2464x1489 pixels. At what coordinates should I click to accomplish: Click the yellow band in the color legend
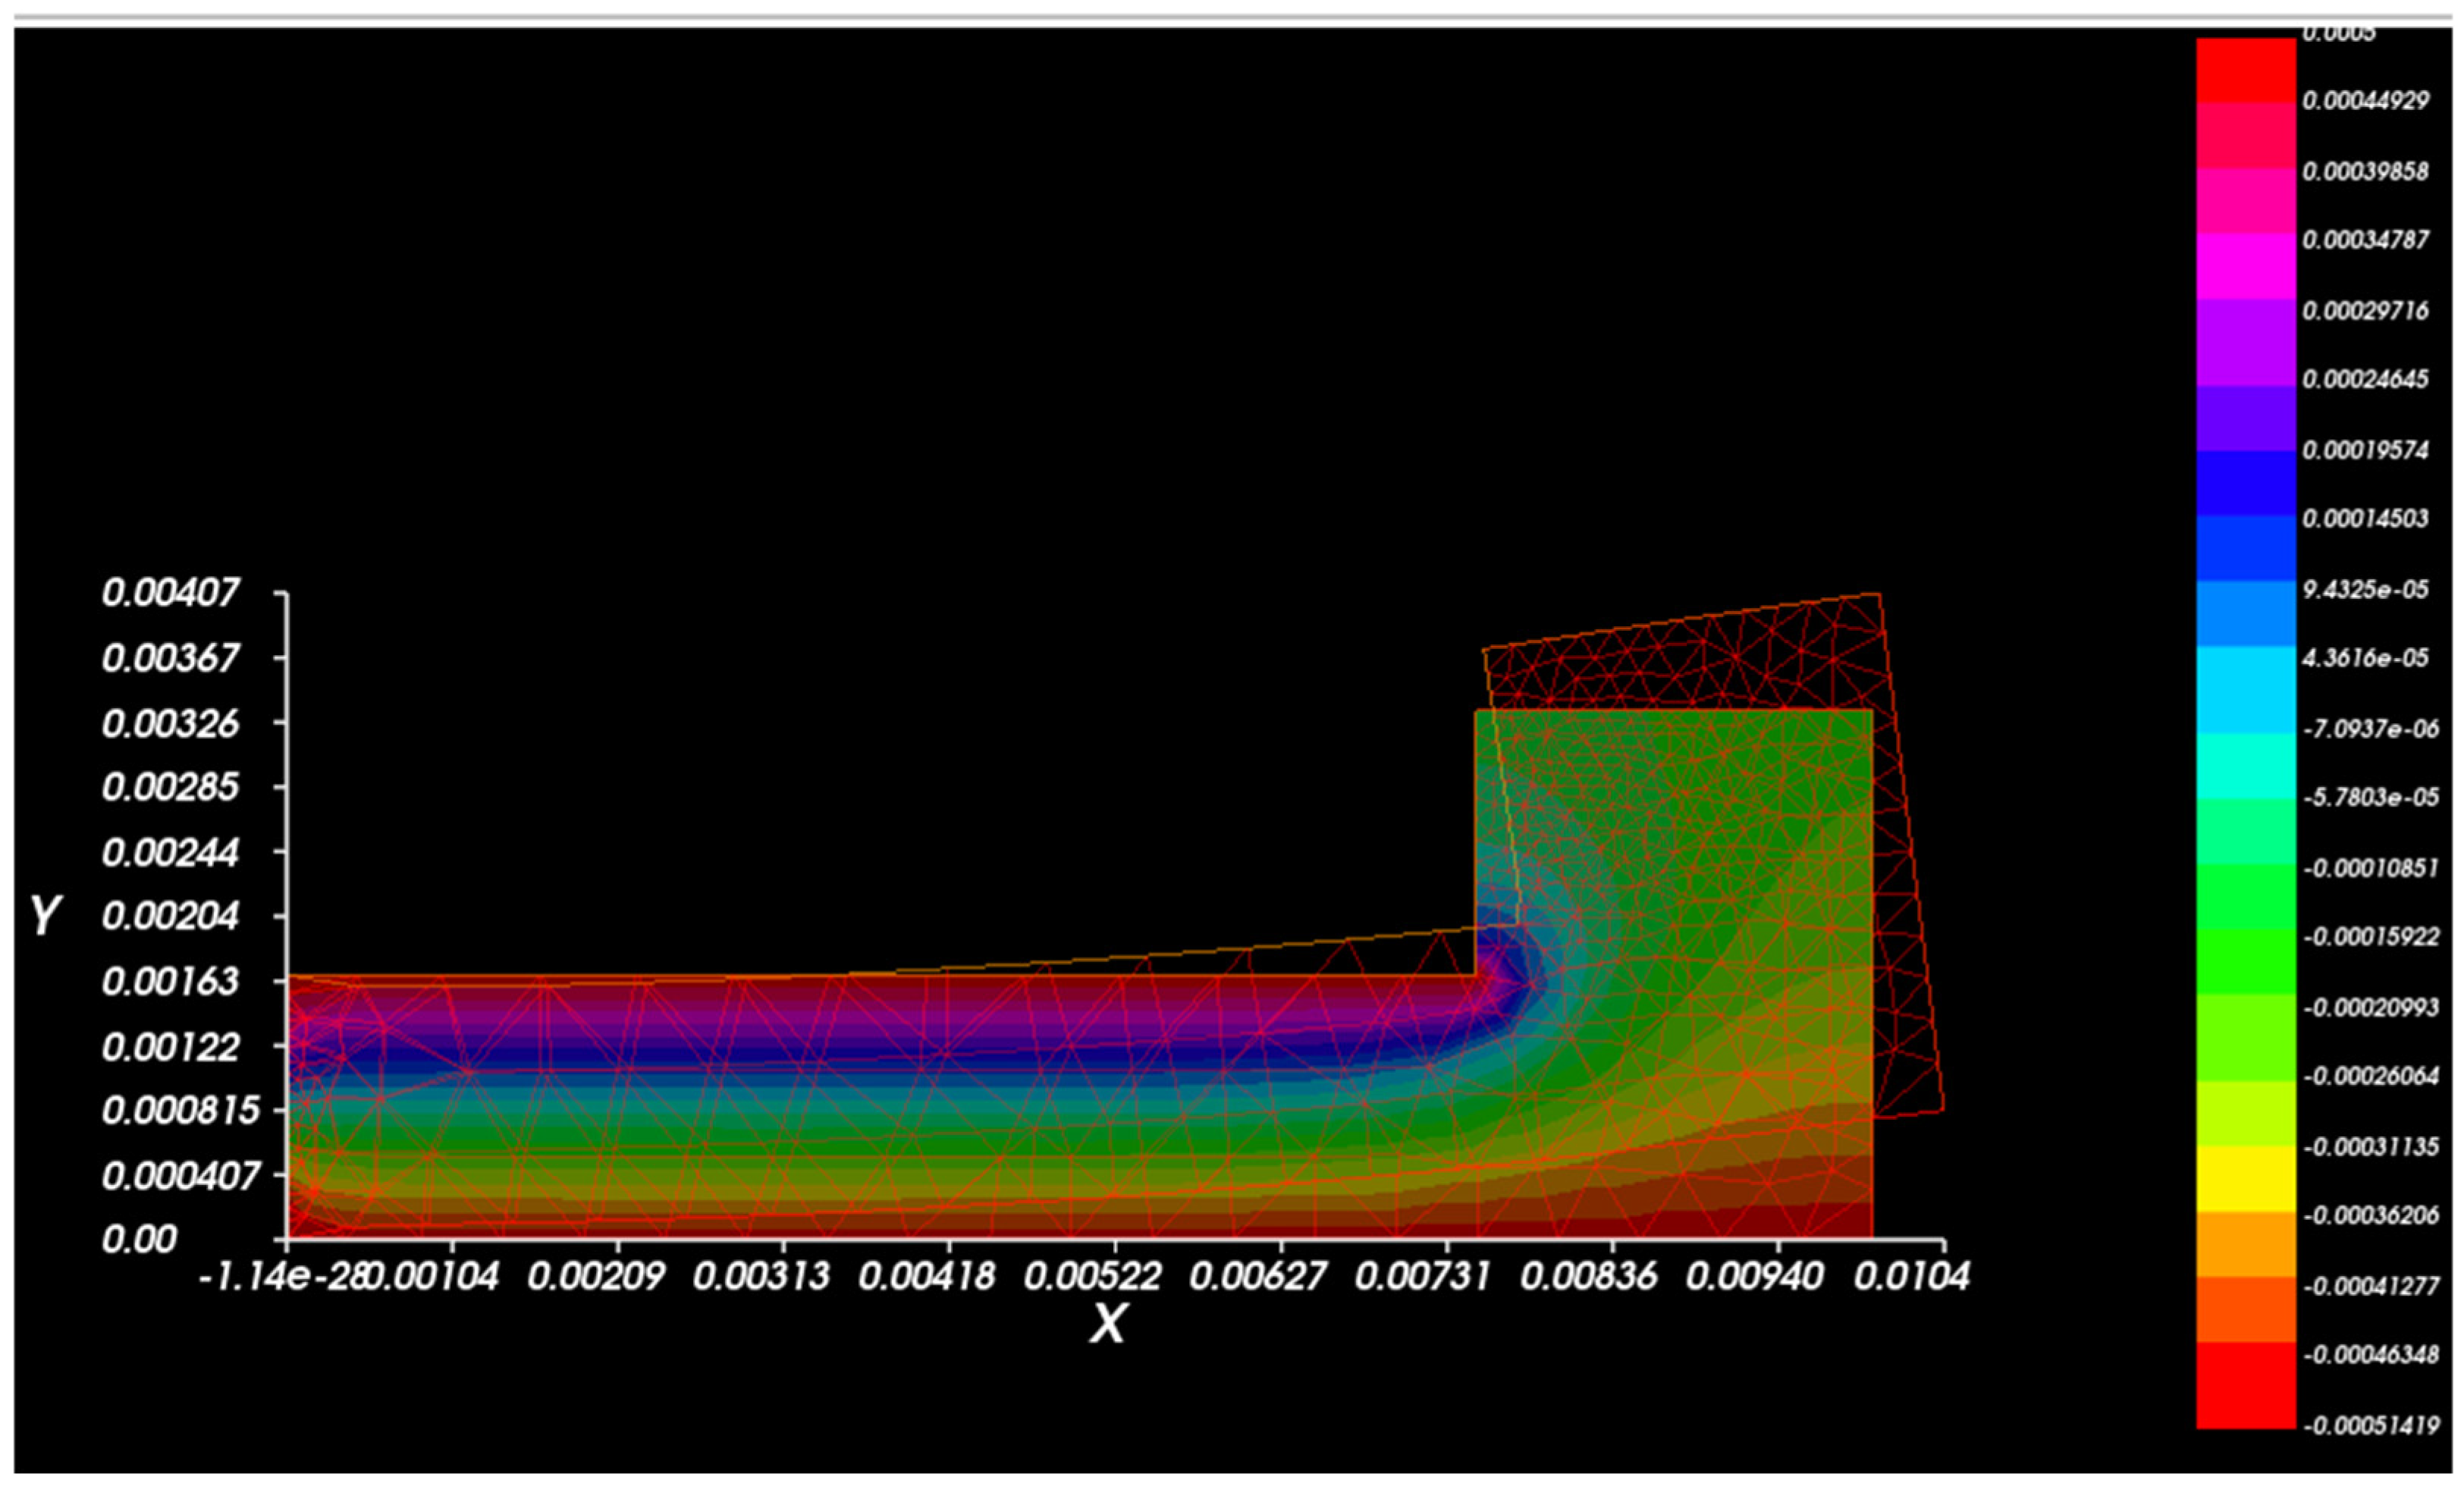click(2246, 1179)
